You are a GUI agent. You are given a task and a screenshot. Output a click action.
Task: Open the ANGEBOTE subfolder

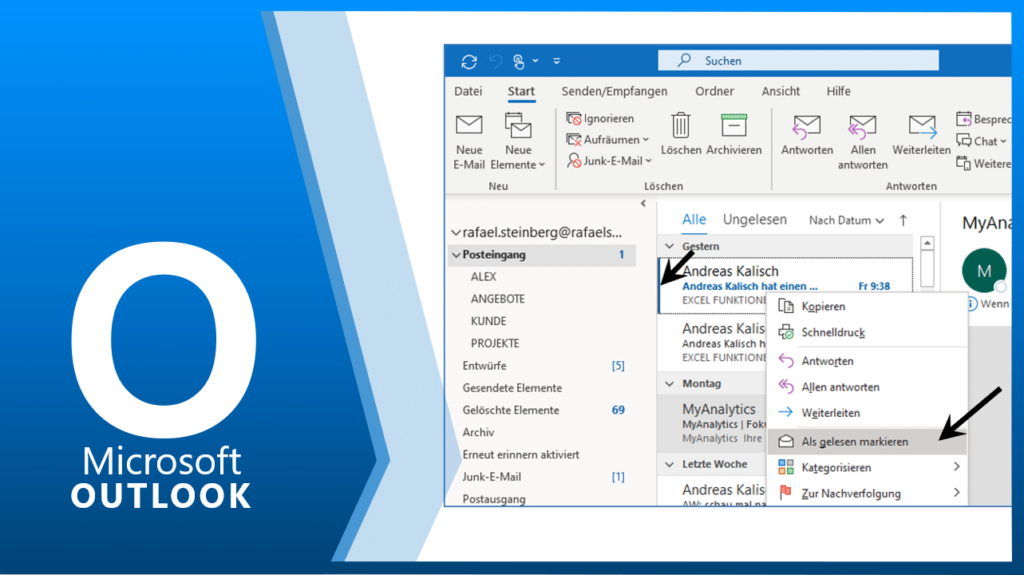pos(498,299)
